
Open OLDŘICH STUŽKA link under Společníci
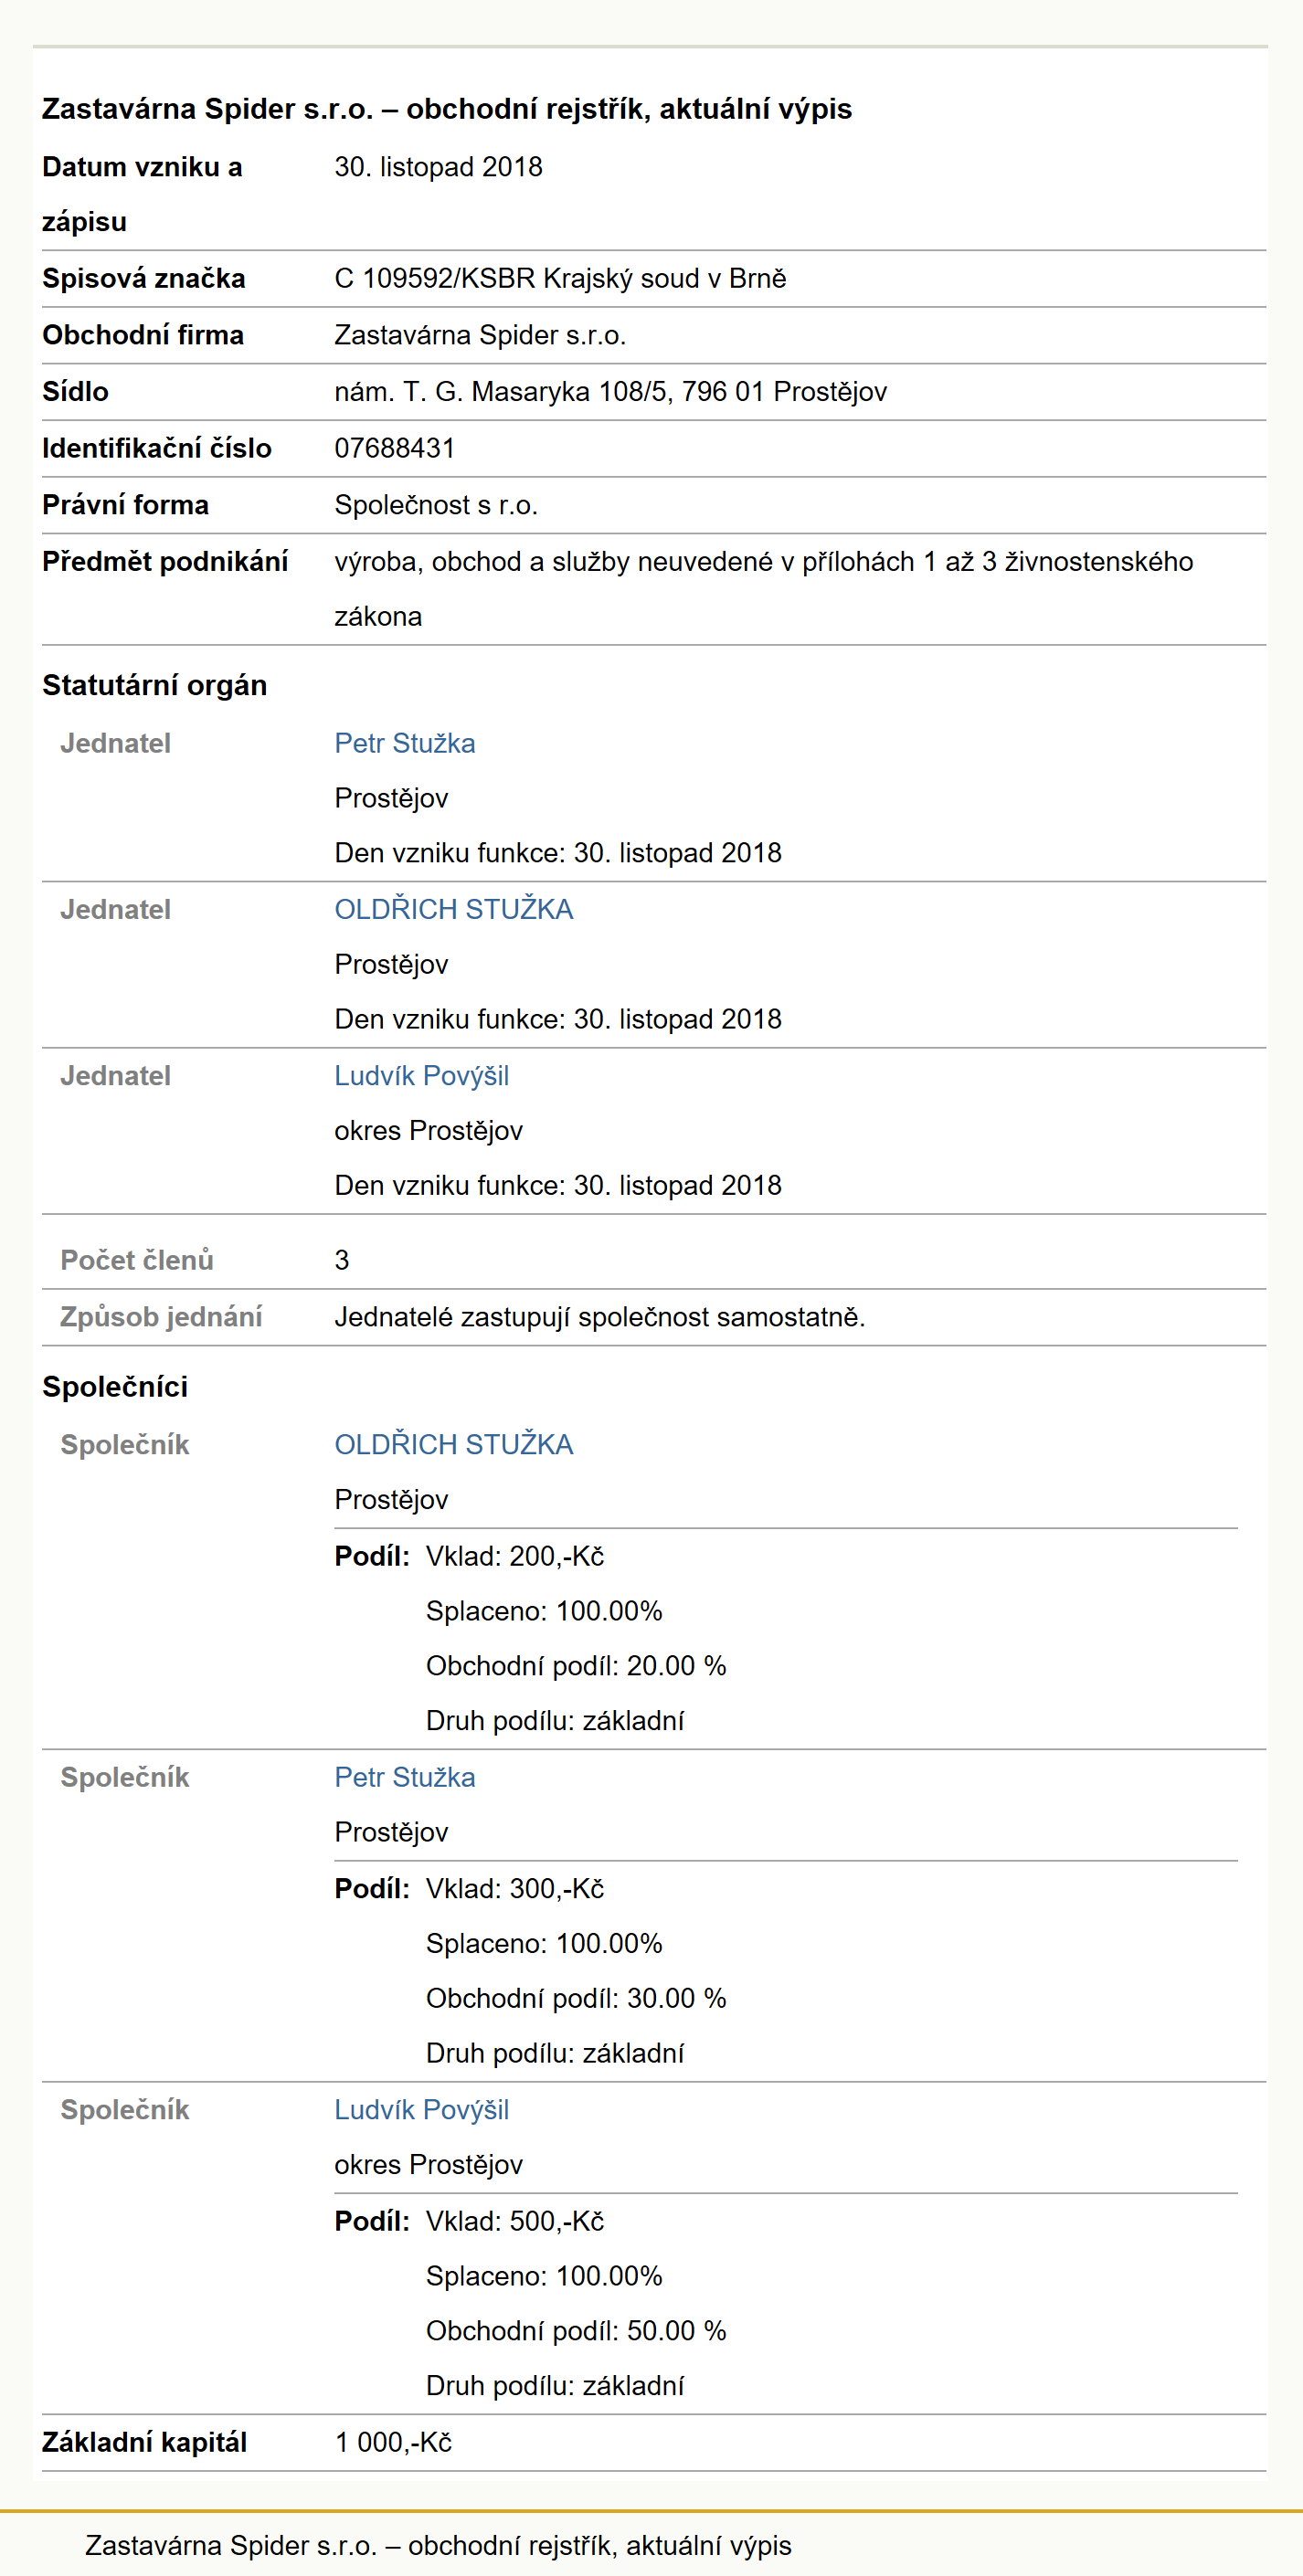453,1444
